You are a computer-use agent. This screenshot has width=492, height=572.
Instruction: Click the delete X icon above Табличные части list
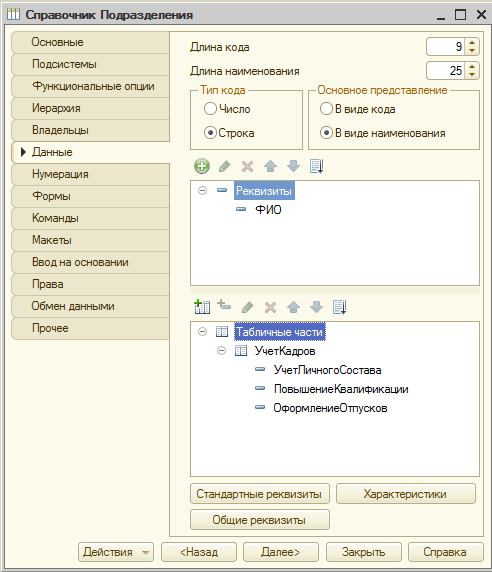[270, 307]
